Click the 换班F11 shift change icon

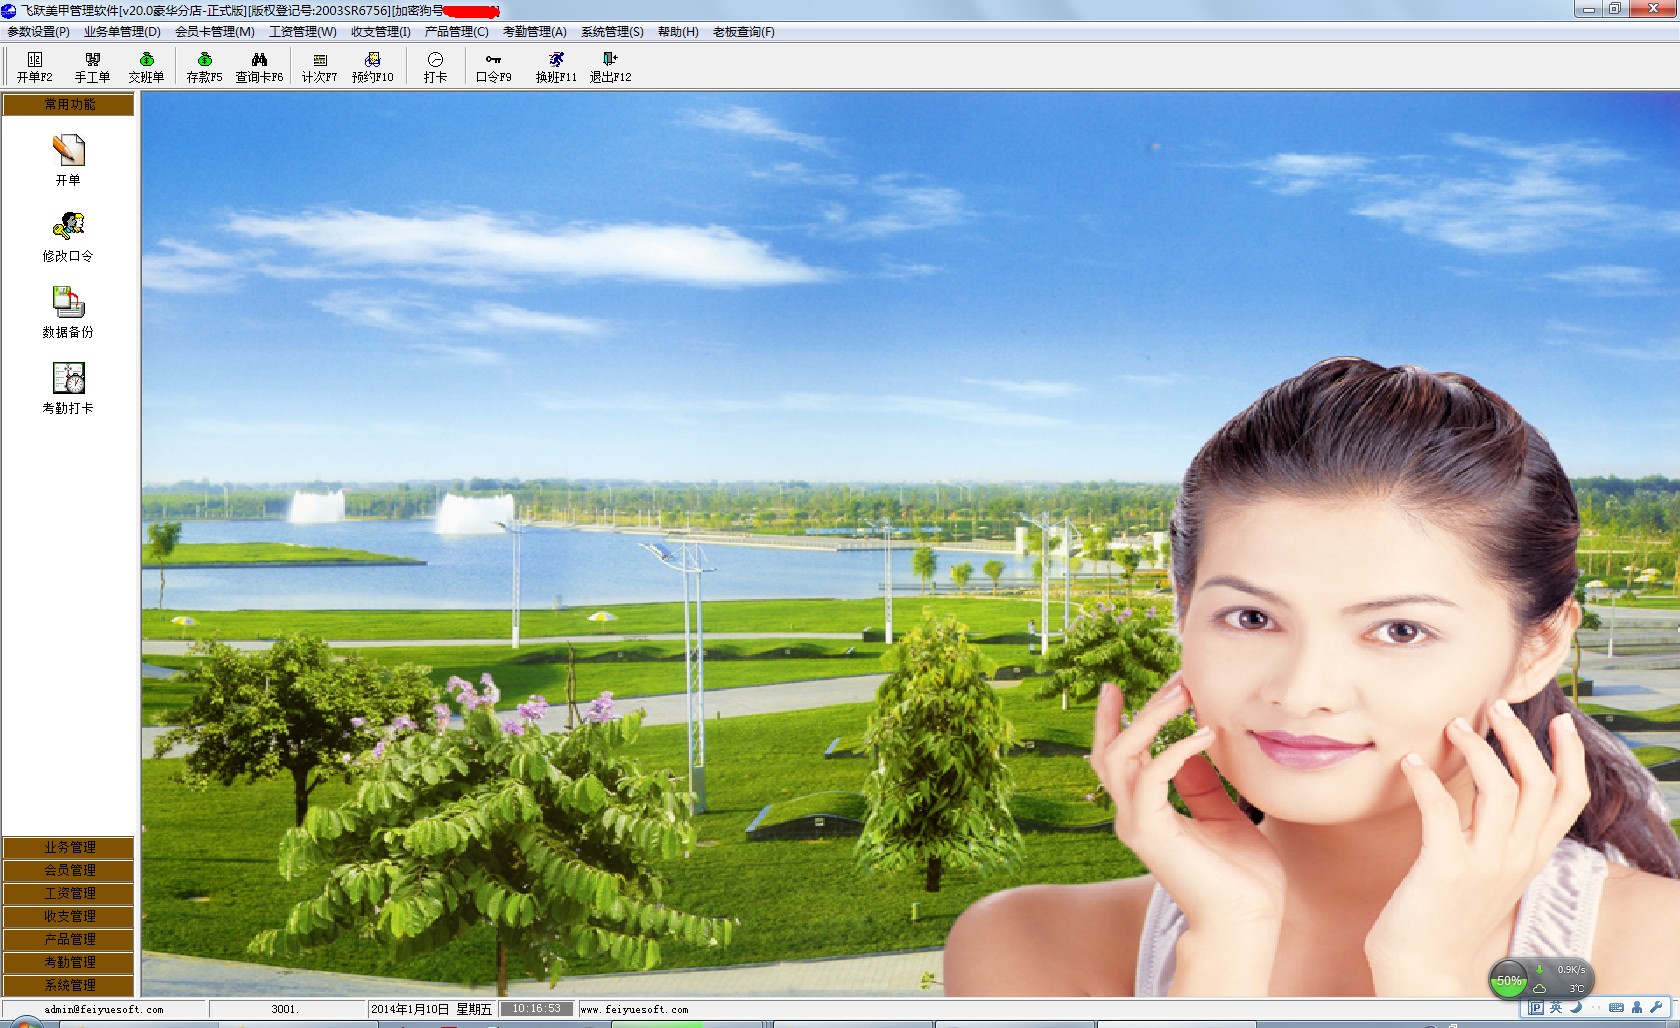click(x=556, y=67)
